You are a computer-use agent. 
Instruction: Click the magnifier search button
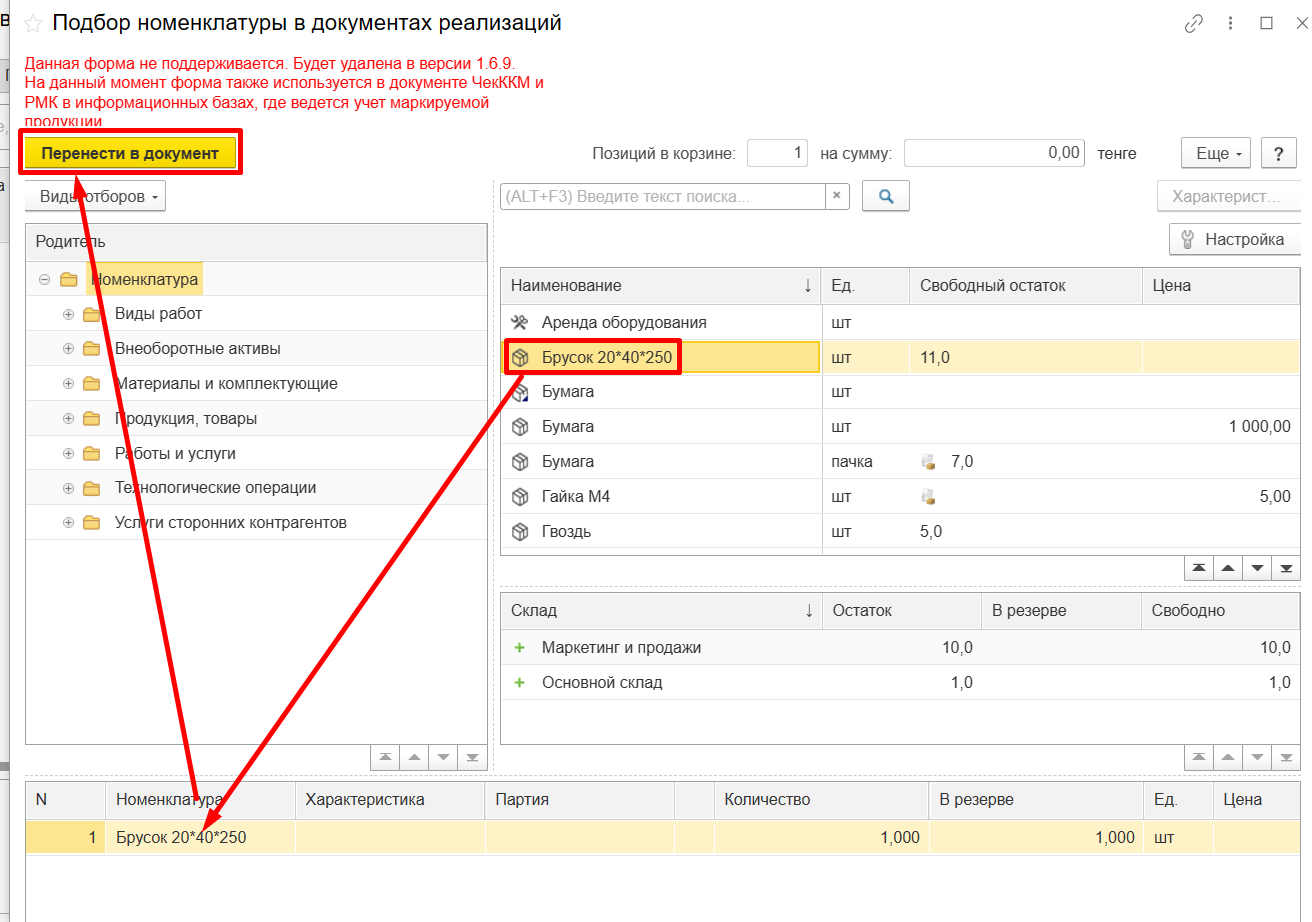pos(885,196)
